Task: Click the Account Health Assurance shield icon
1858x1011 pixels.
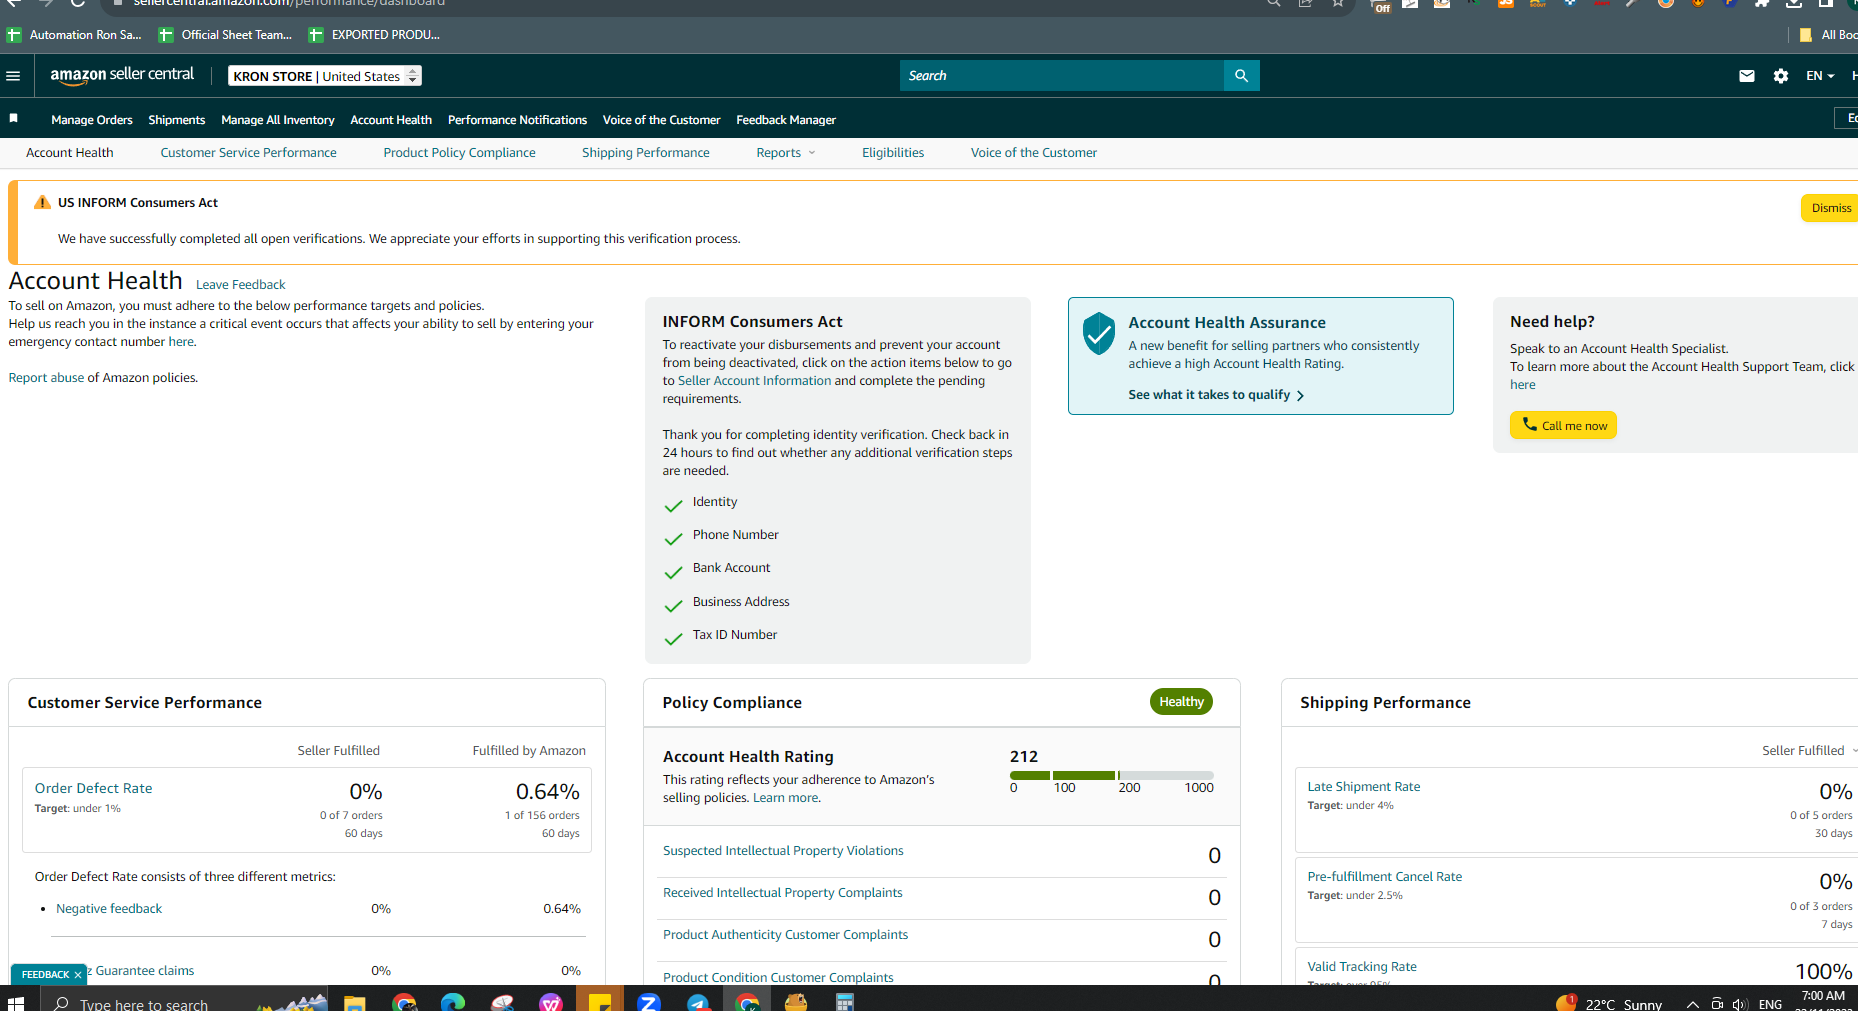Action: pos(1099,333)
